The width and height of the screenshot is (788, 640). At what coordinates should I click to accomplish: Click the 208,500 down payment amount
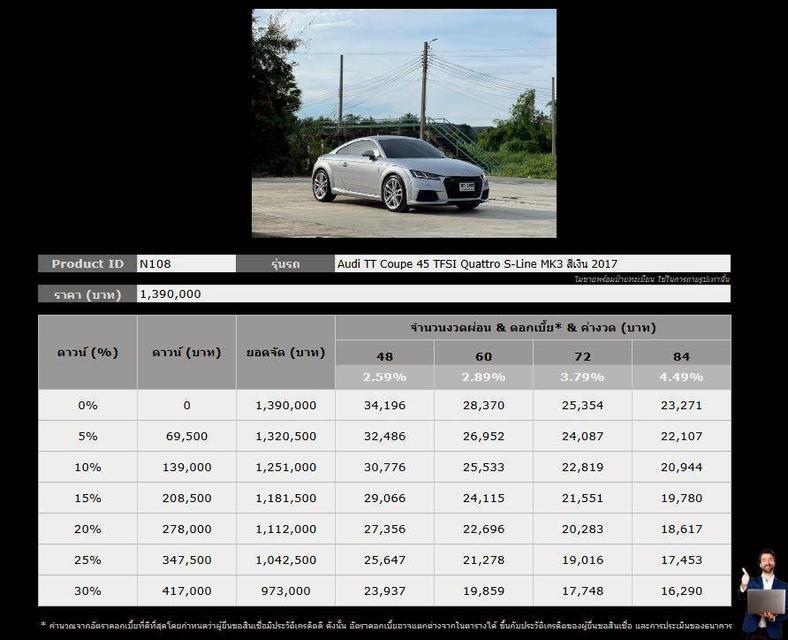(186, 498)
